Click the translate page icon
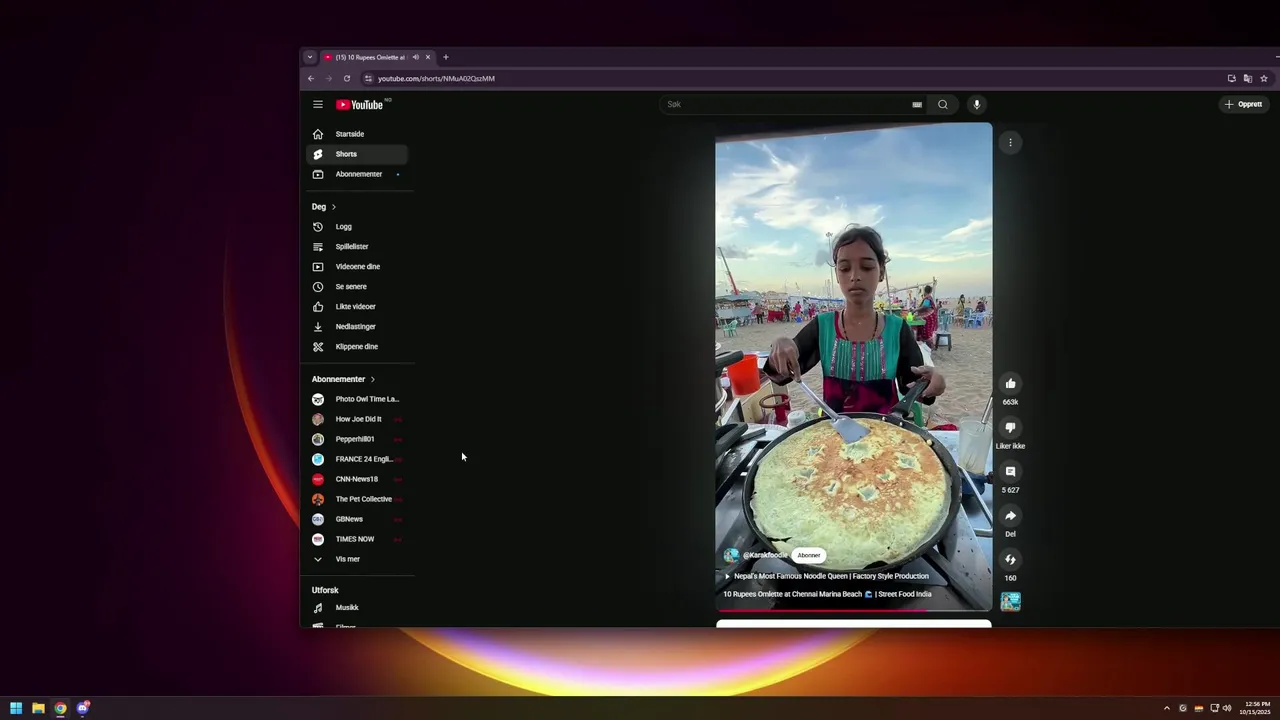 click(x=1247, y=78)
